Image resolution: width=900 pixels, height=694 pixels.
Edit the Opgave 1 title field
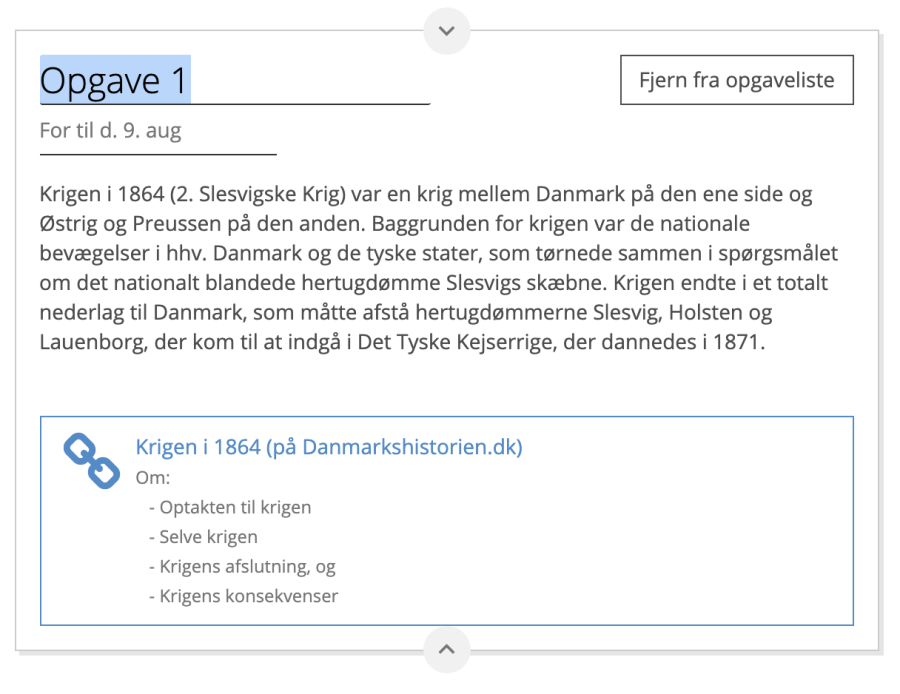coord(235,80)
